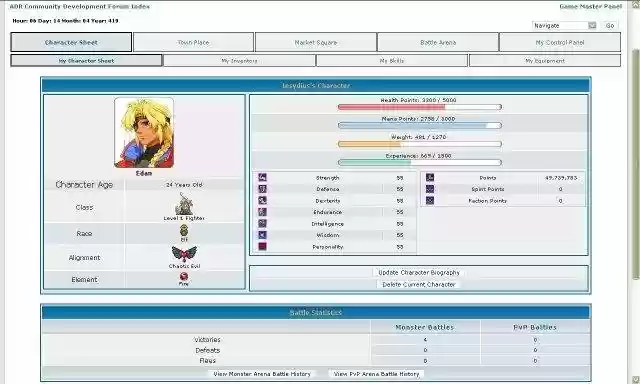Open the My Inventory sub-tab
This screenshot has width=640, height=384.
click(x=239, y=60)
